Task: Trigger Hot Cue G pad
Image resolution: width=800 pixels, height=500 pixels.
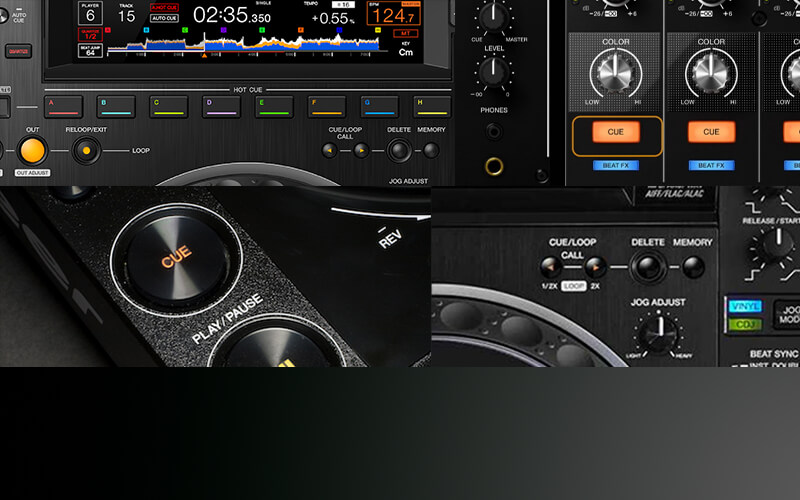Action: click(x=380, y=107)
